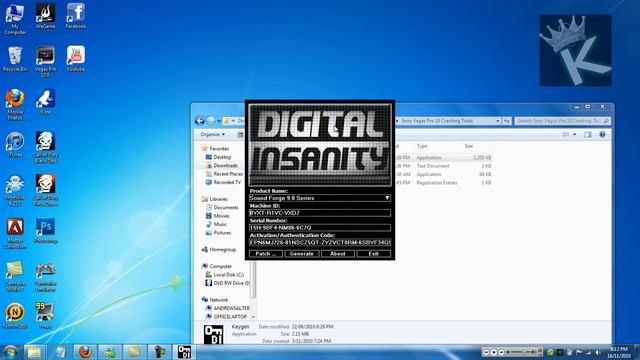Open the Windows Start menu
This screenshot has height=360, width=640.
pos(10,352)
